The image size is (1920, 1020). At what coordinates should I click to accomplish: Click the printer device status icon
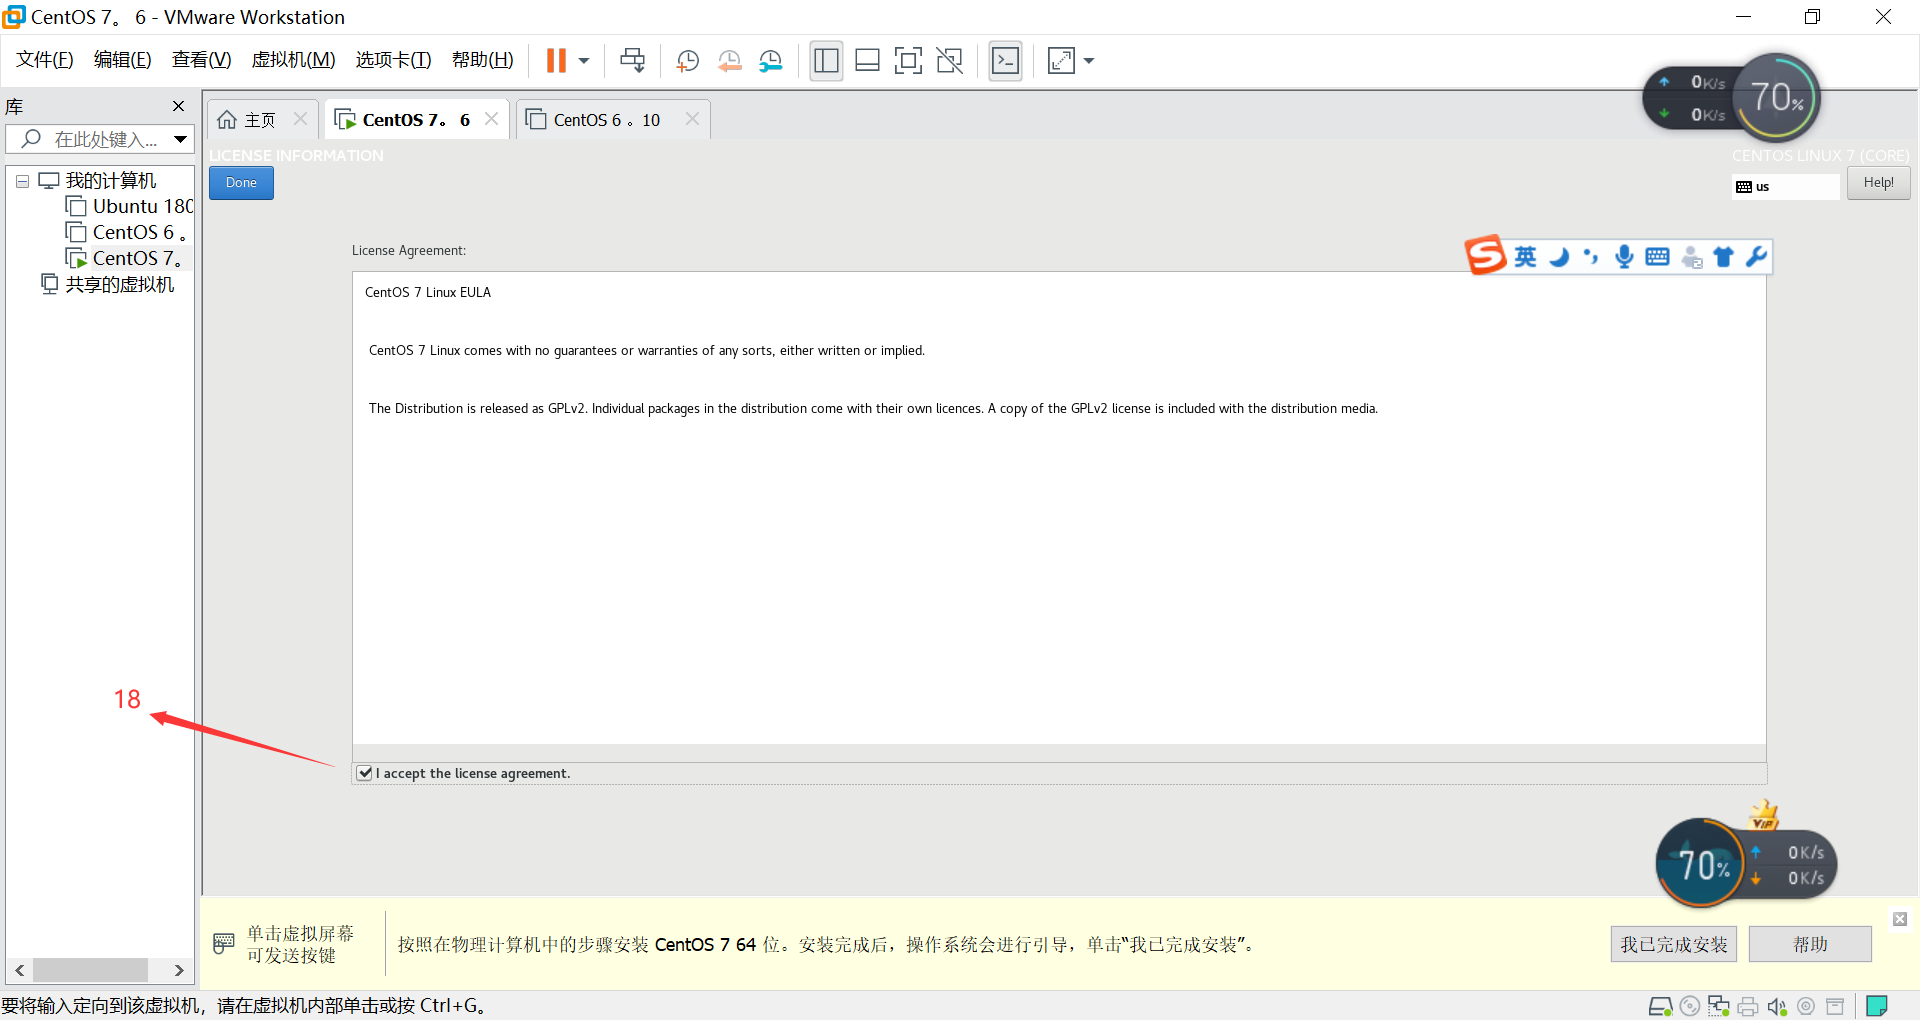click(1748, 1006)
